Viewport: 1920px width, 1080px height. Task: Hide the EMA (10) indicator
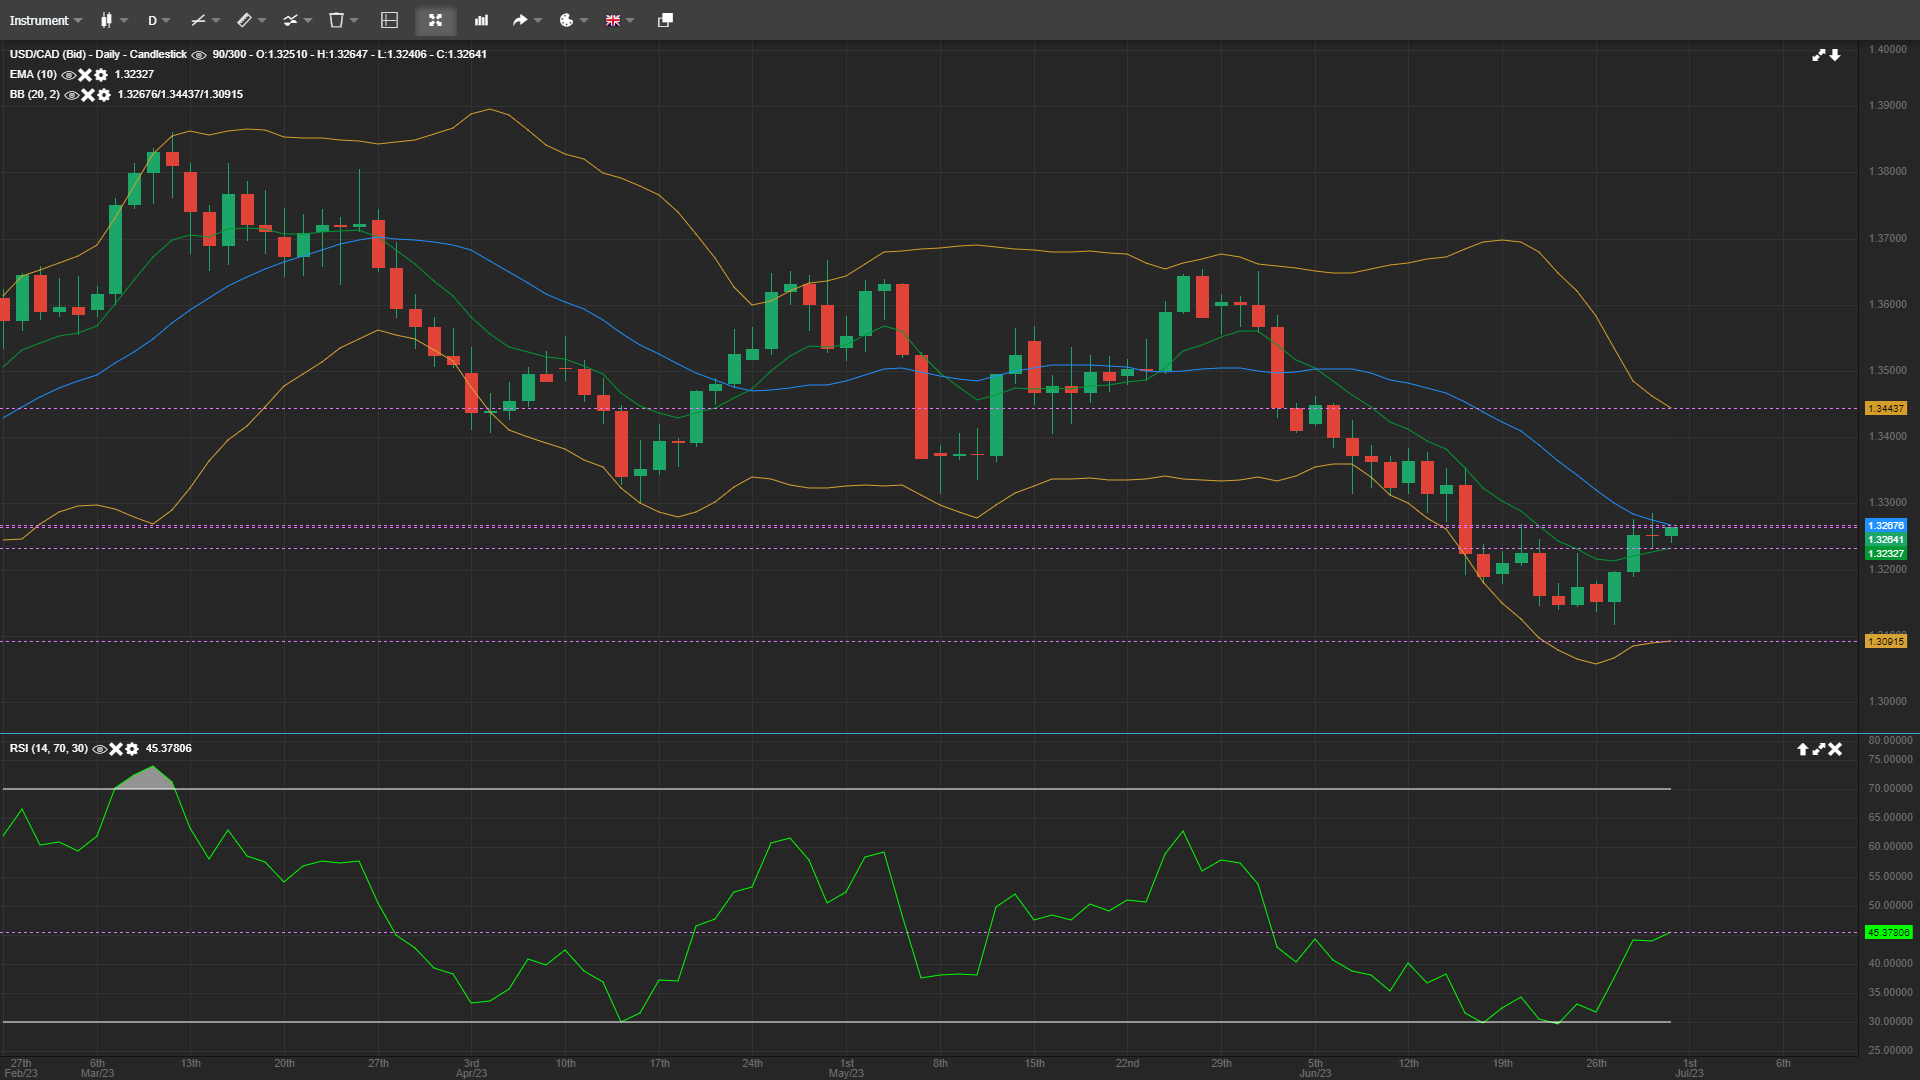(x=68, y=75)
